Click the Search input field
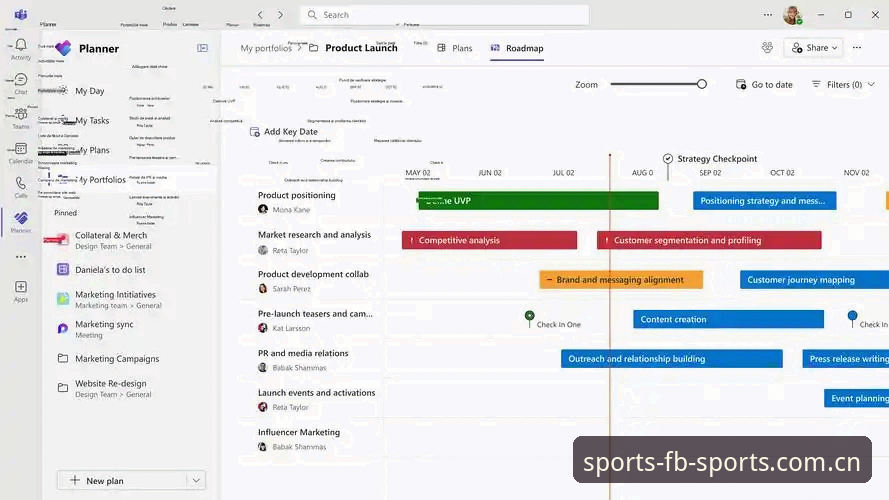889x500 pixels. click(444, 15)
